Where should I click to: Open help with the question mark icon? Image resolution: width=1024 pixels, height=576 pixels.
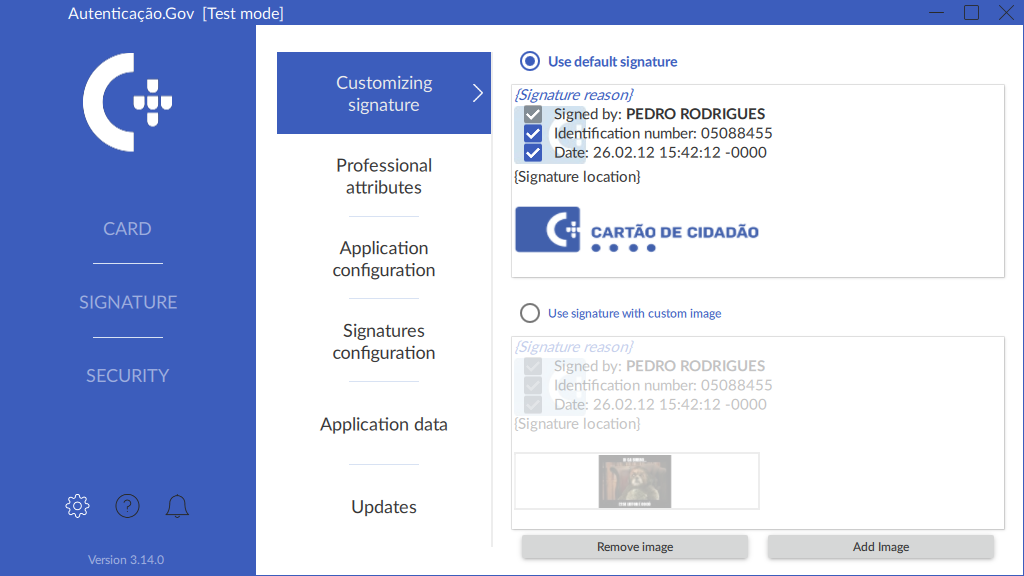(127, 506)
